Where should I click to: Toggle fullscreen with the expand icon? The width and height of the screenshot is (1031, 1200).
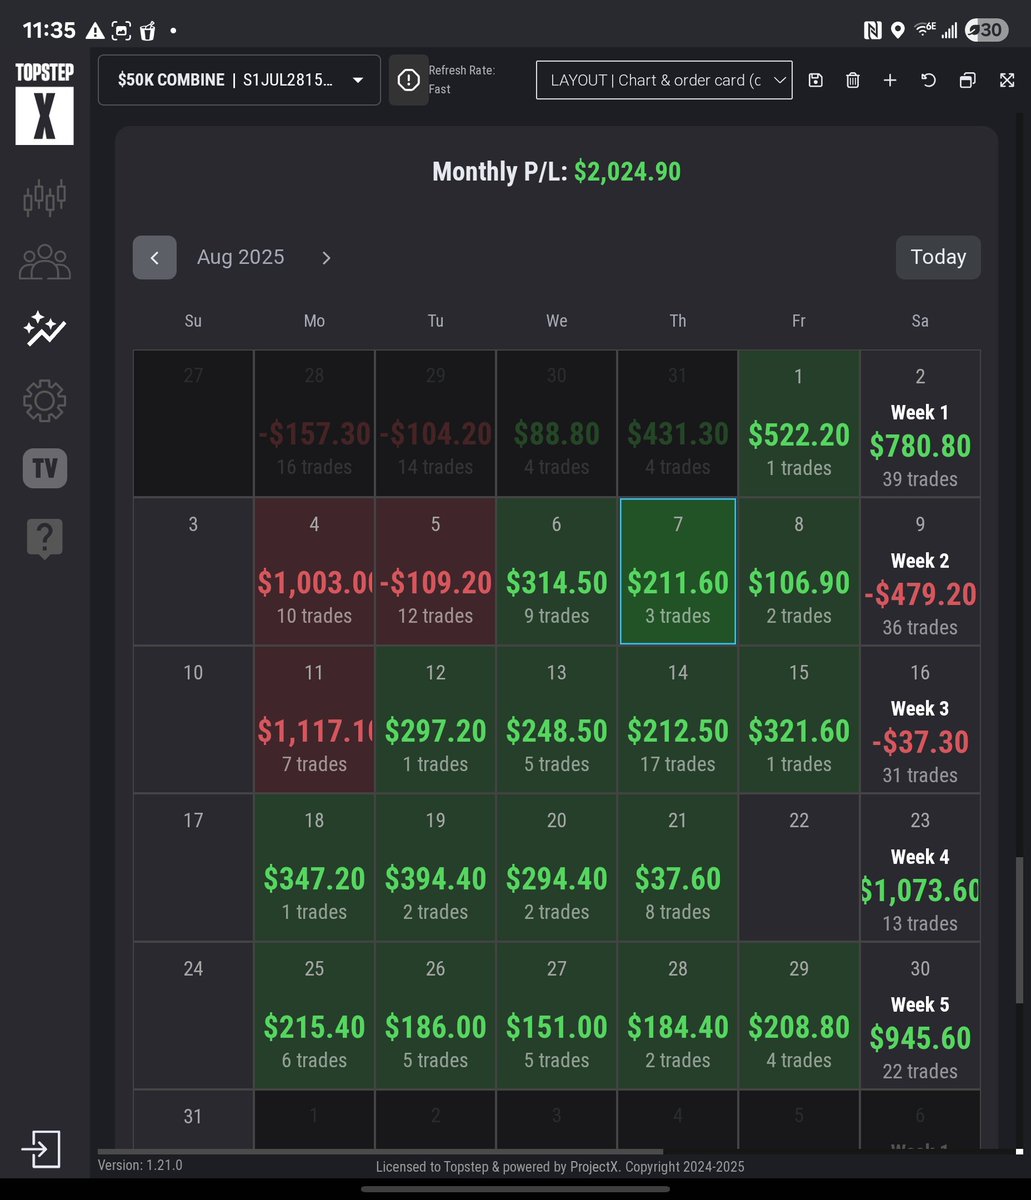(1006, 80)
